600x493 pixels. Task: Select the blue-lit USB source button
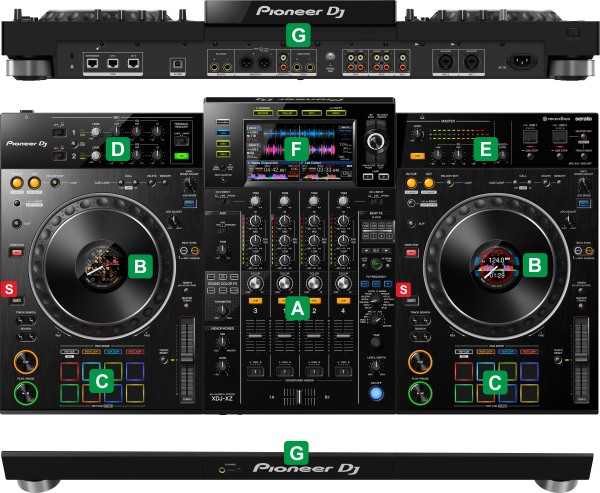pos(223,133)
